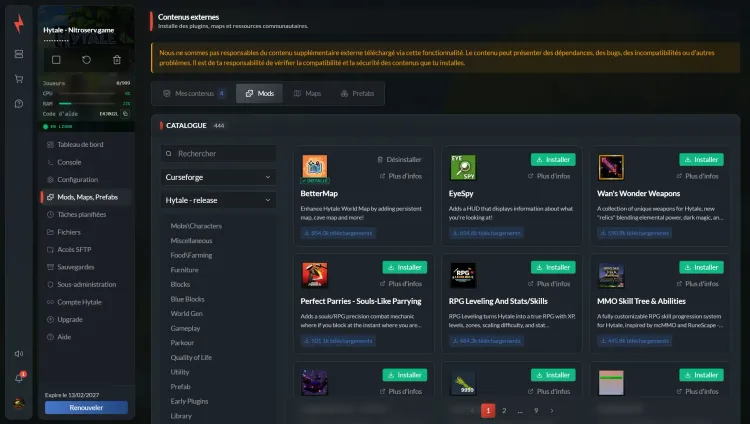Screen dimensions: 750x424
Task: Switch to the Prefabs tab
Action: (x=357, y=93)
